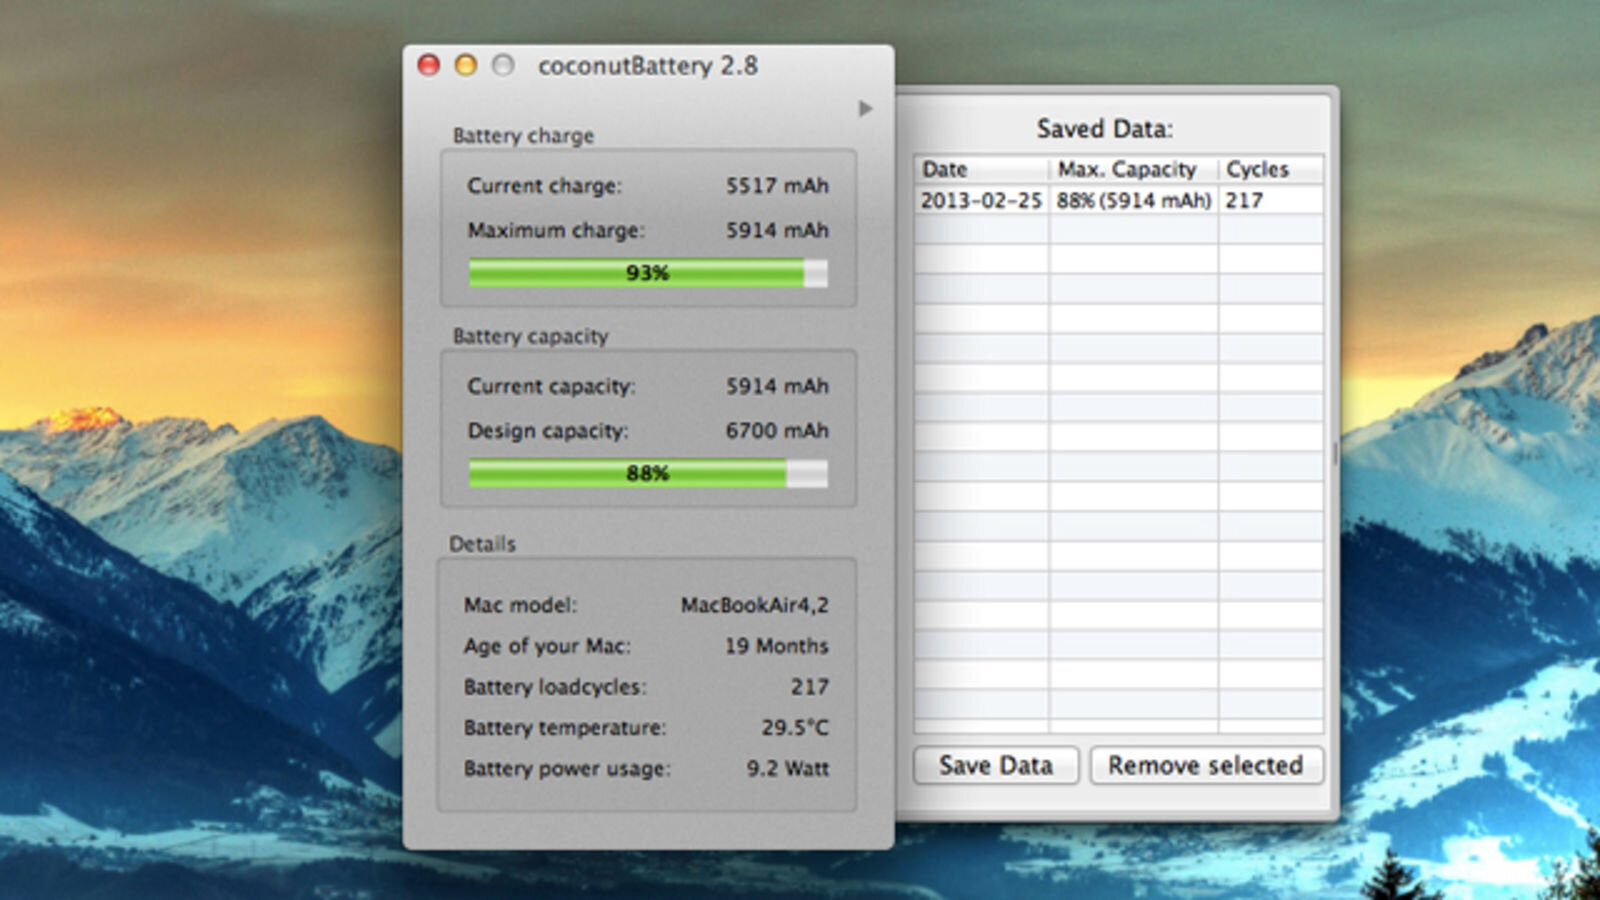This screenshot has width=1600, height=900.
Task: Click the Remove selected button
Action: coord(1206,765)
